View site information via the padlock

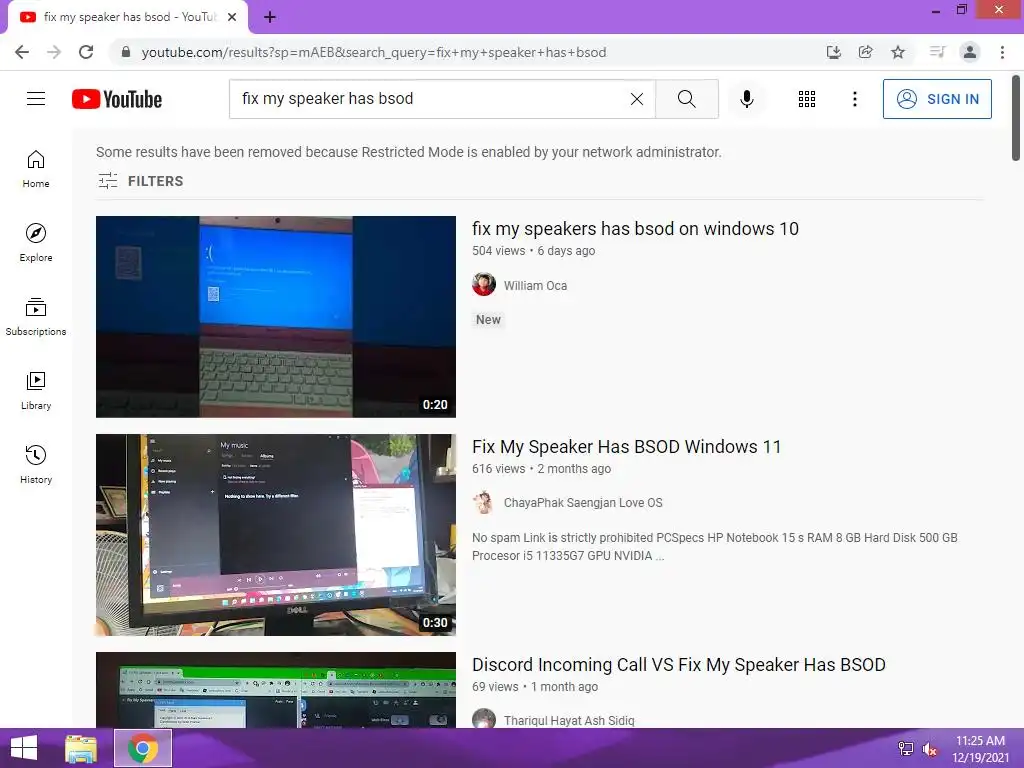[x=126, y=52]
